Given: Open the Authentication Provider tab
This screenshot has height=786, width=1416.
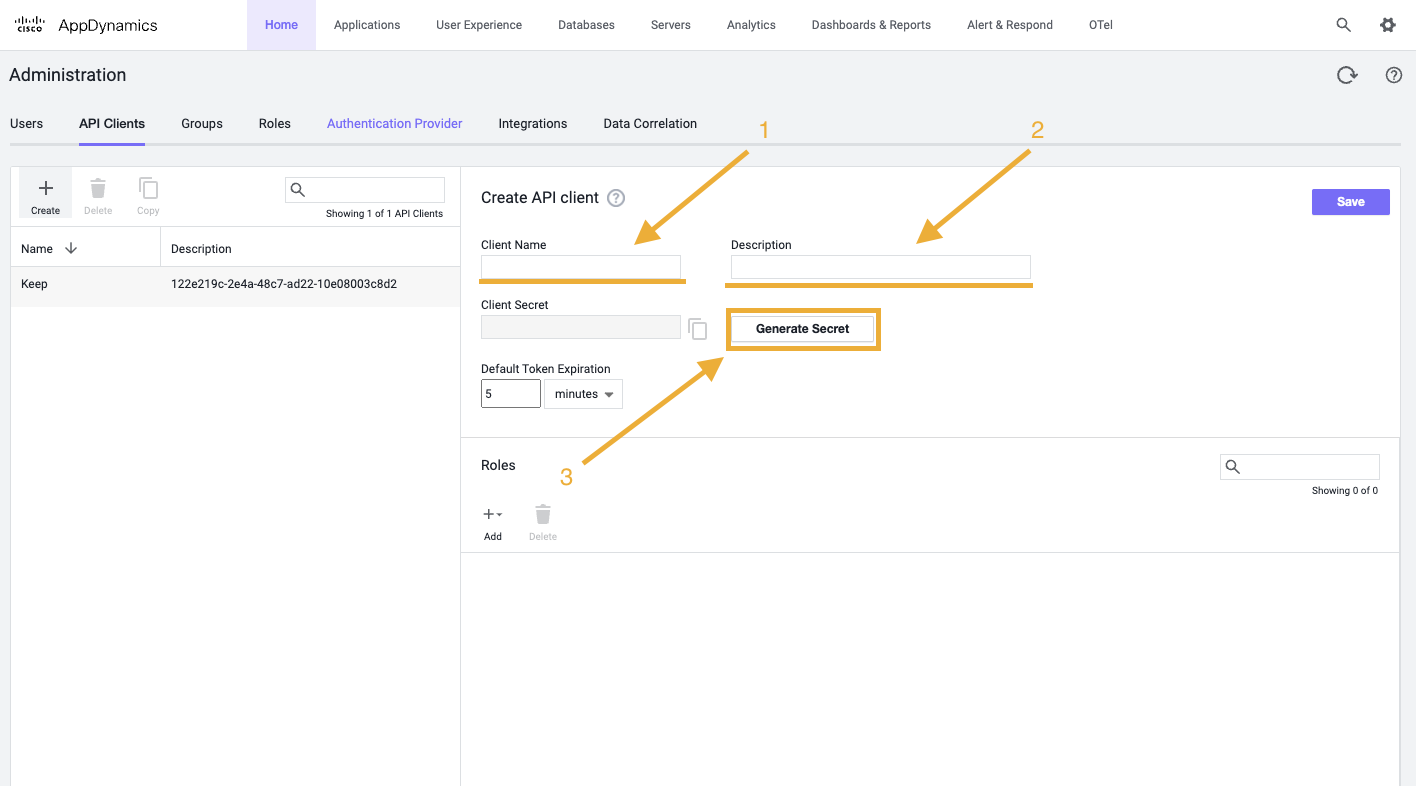Looking at the screenshot, I should click(395, 124).
